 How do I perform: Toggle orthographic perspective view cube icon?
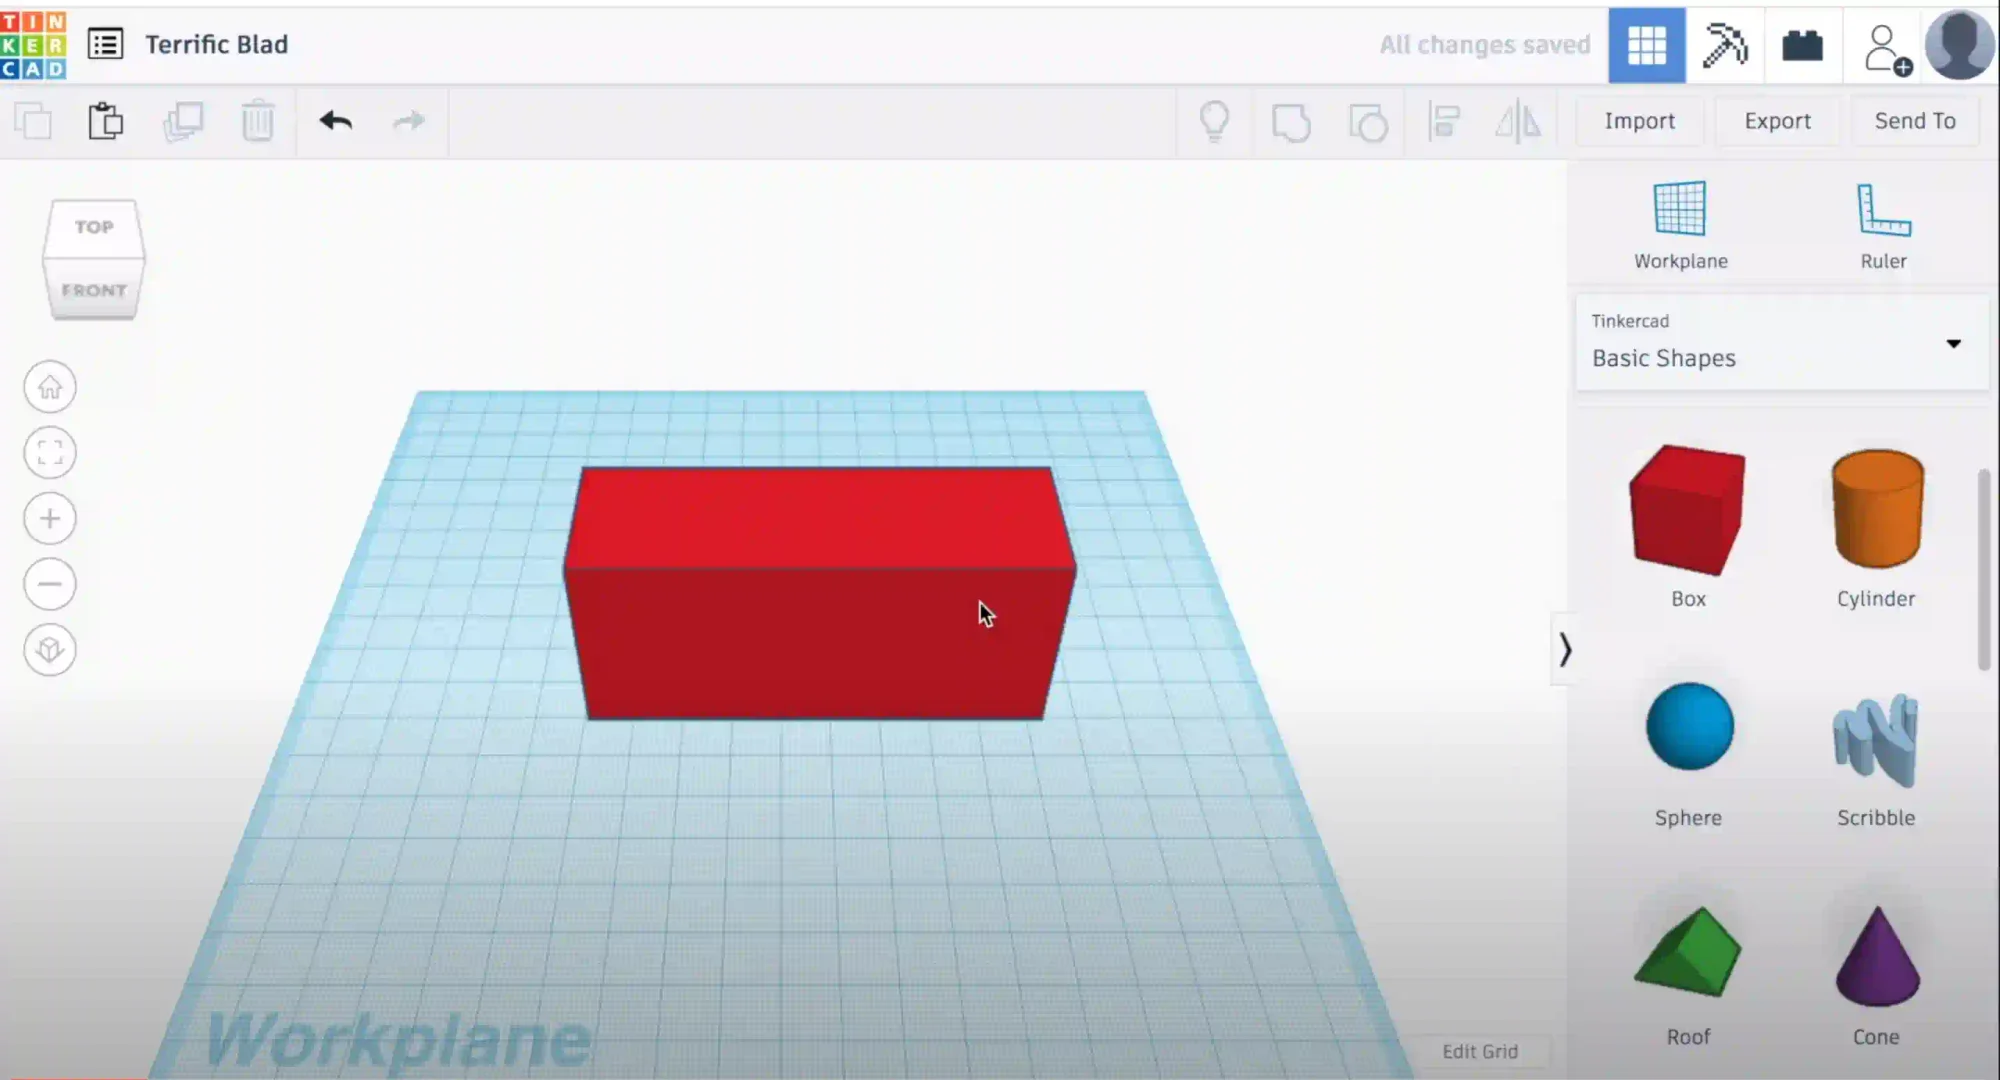[x=50, y=650]
